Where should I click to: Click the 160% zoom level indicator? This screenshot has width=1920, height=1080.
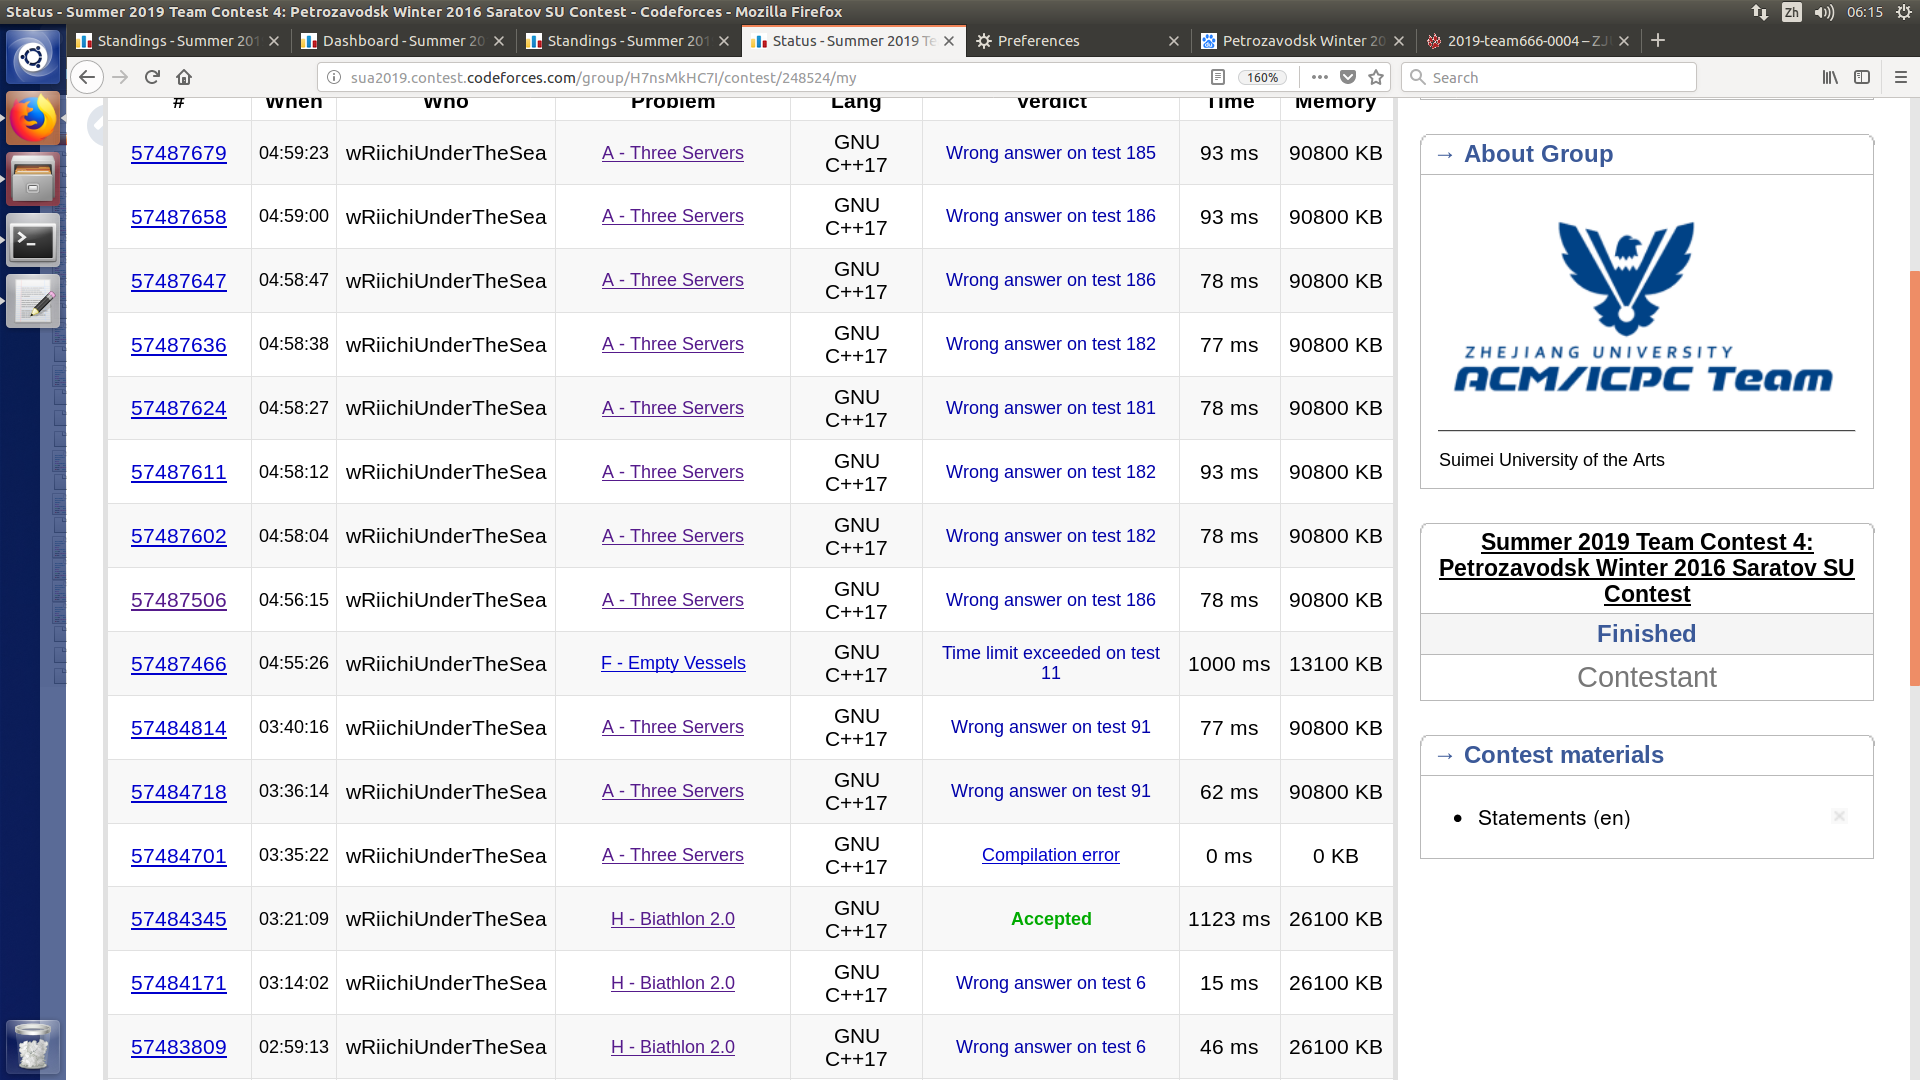click(x=1262, y=77)
